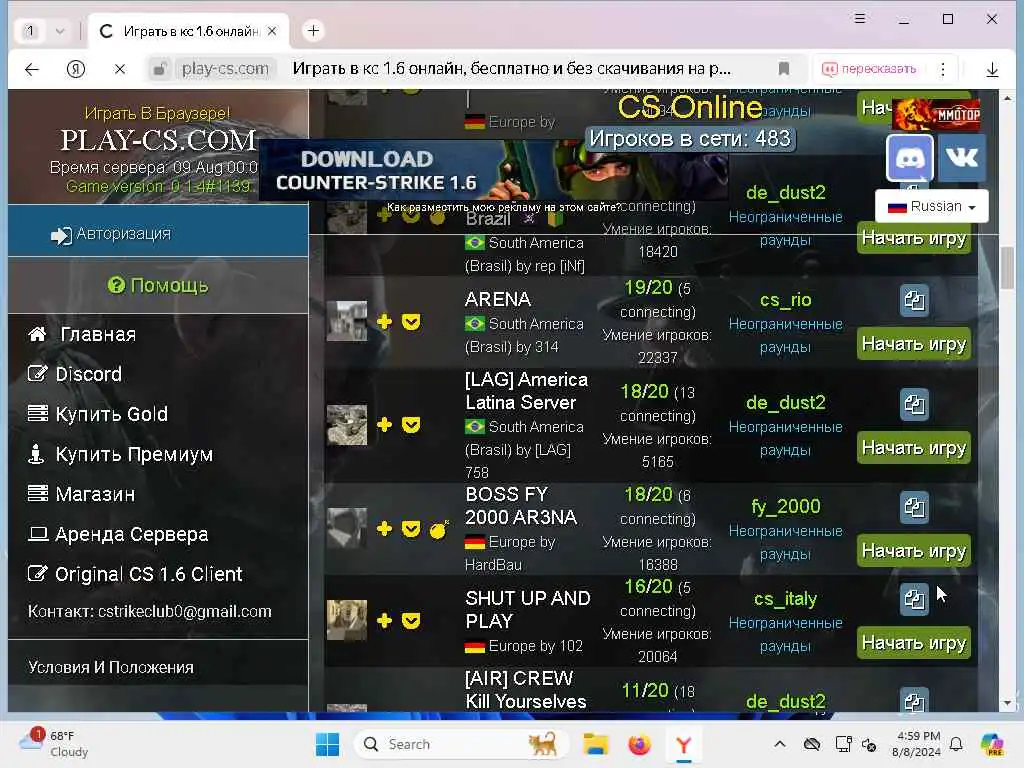Copy [AIR] CREW server link icon
This screenshot has height=768, width=1024.
point(914,701)
